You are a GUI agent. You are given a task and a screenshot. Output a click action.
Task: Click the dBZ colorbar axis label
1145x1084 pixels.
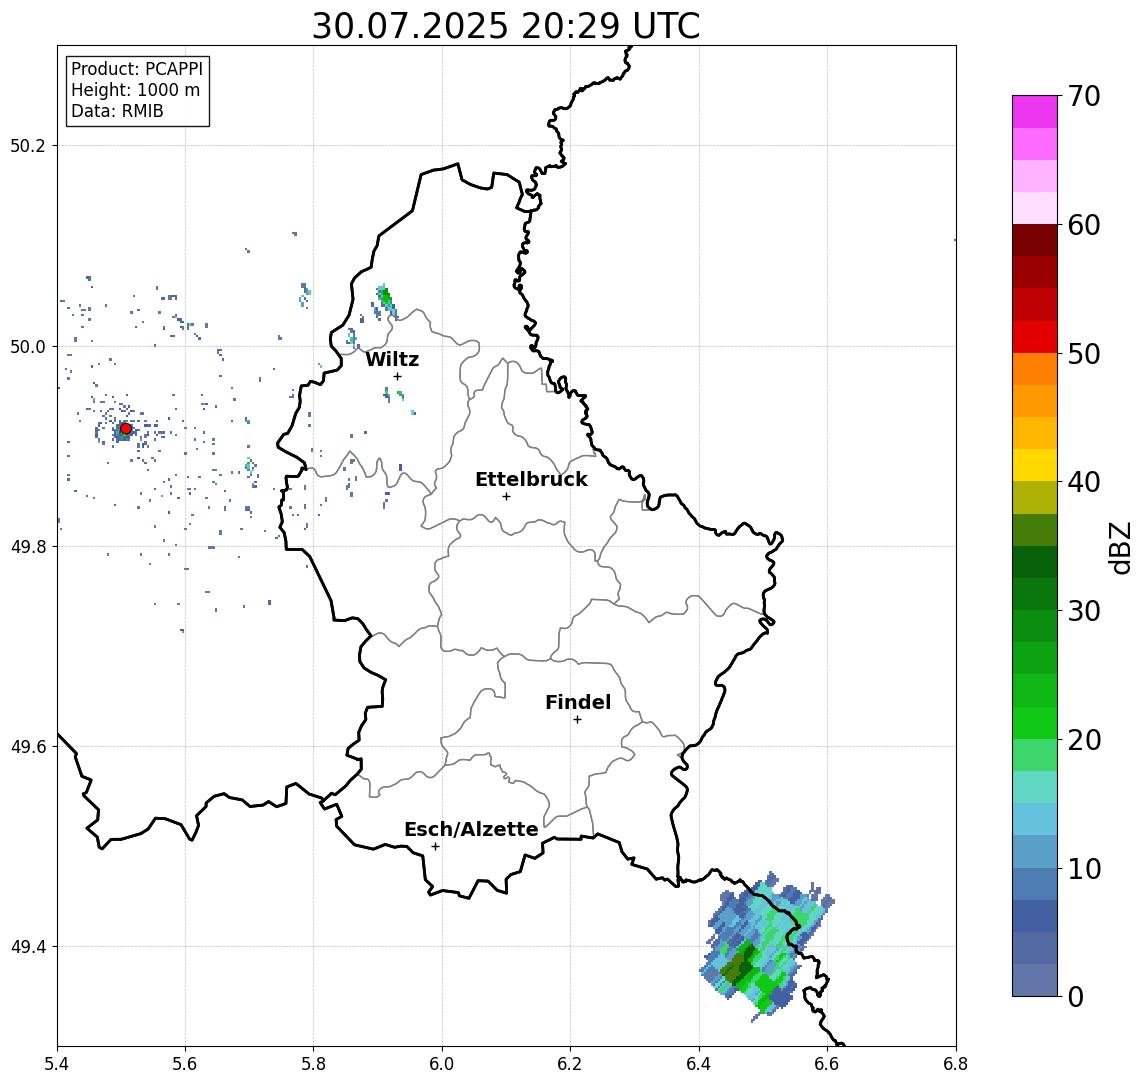point(1120,547)
